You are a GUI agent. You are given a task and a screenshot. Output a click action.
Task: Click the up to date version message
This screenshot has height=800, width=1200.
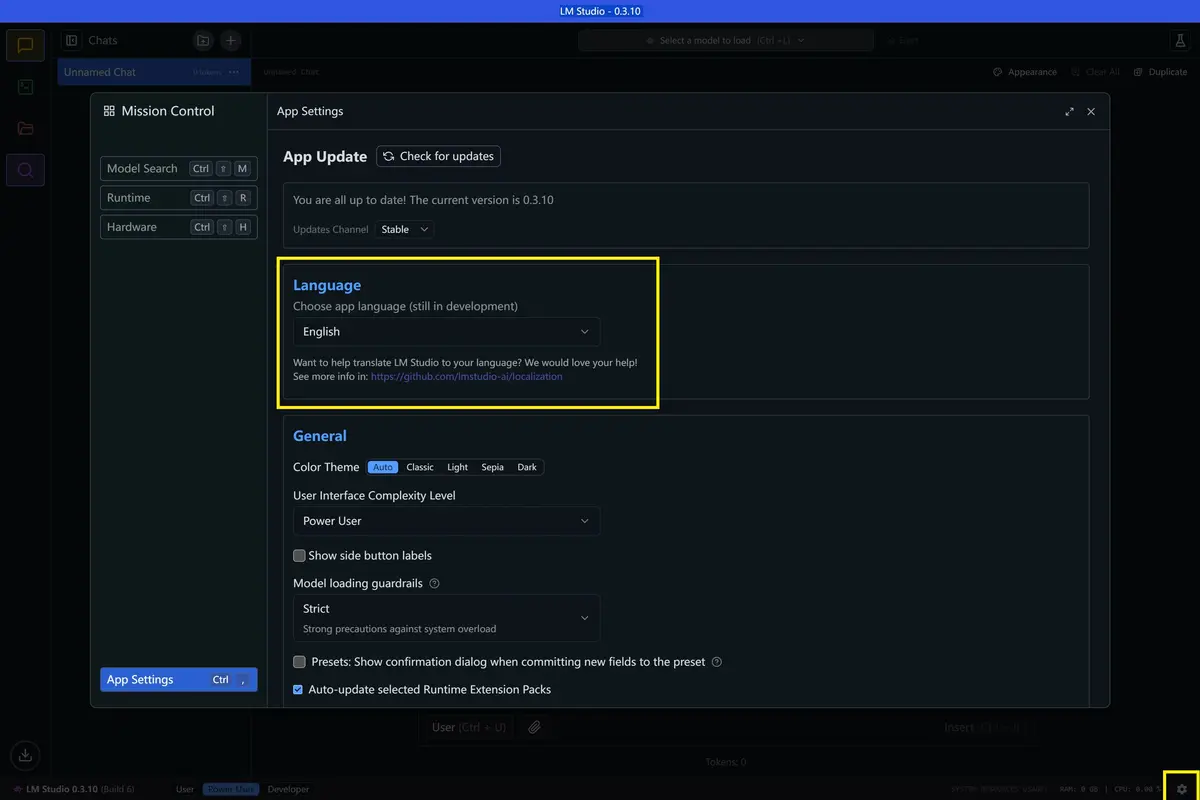(x=423, y=200)
